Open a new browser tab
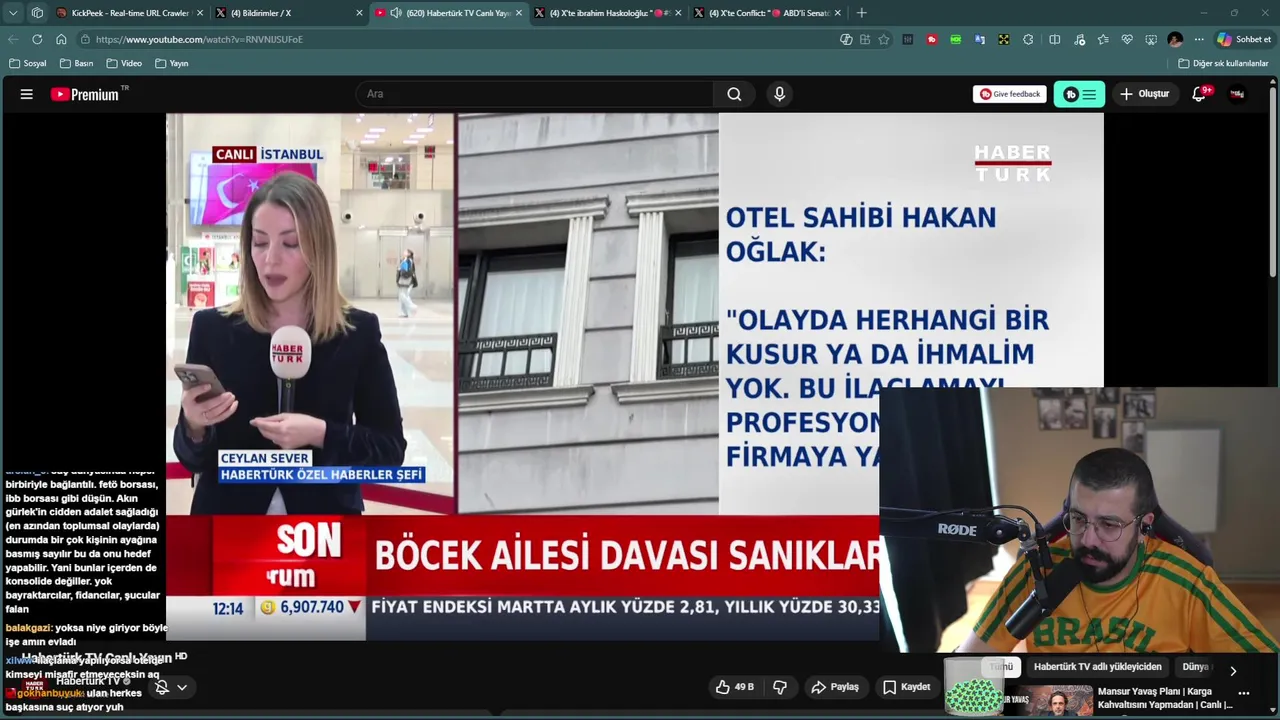Image resolution: width=1280 pixels, height=720 pixels. [862, 13]
